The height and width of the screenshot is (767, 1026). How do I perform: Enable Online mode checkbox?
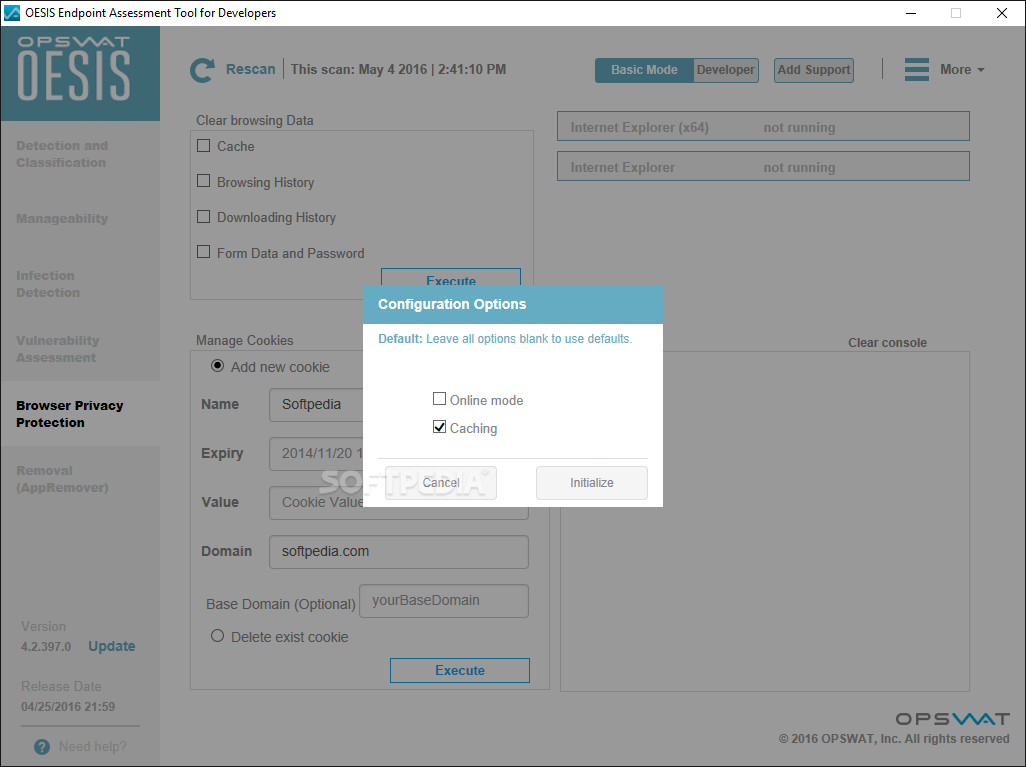[439, 399]
